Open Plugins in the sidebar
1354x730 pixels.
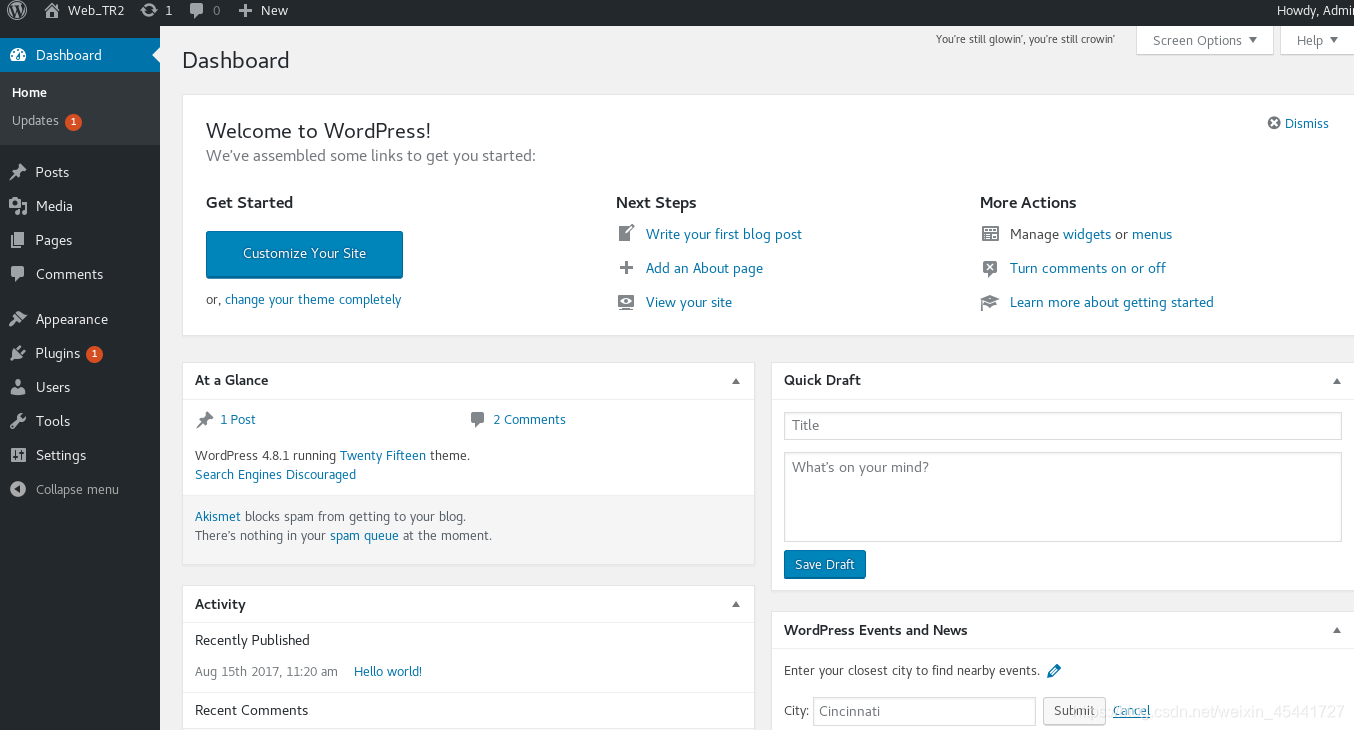[58, 353]
